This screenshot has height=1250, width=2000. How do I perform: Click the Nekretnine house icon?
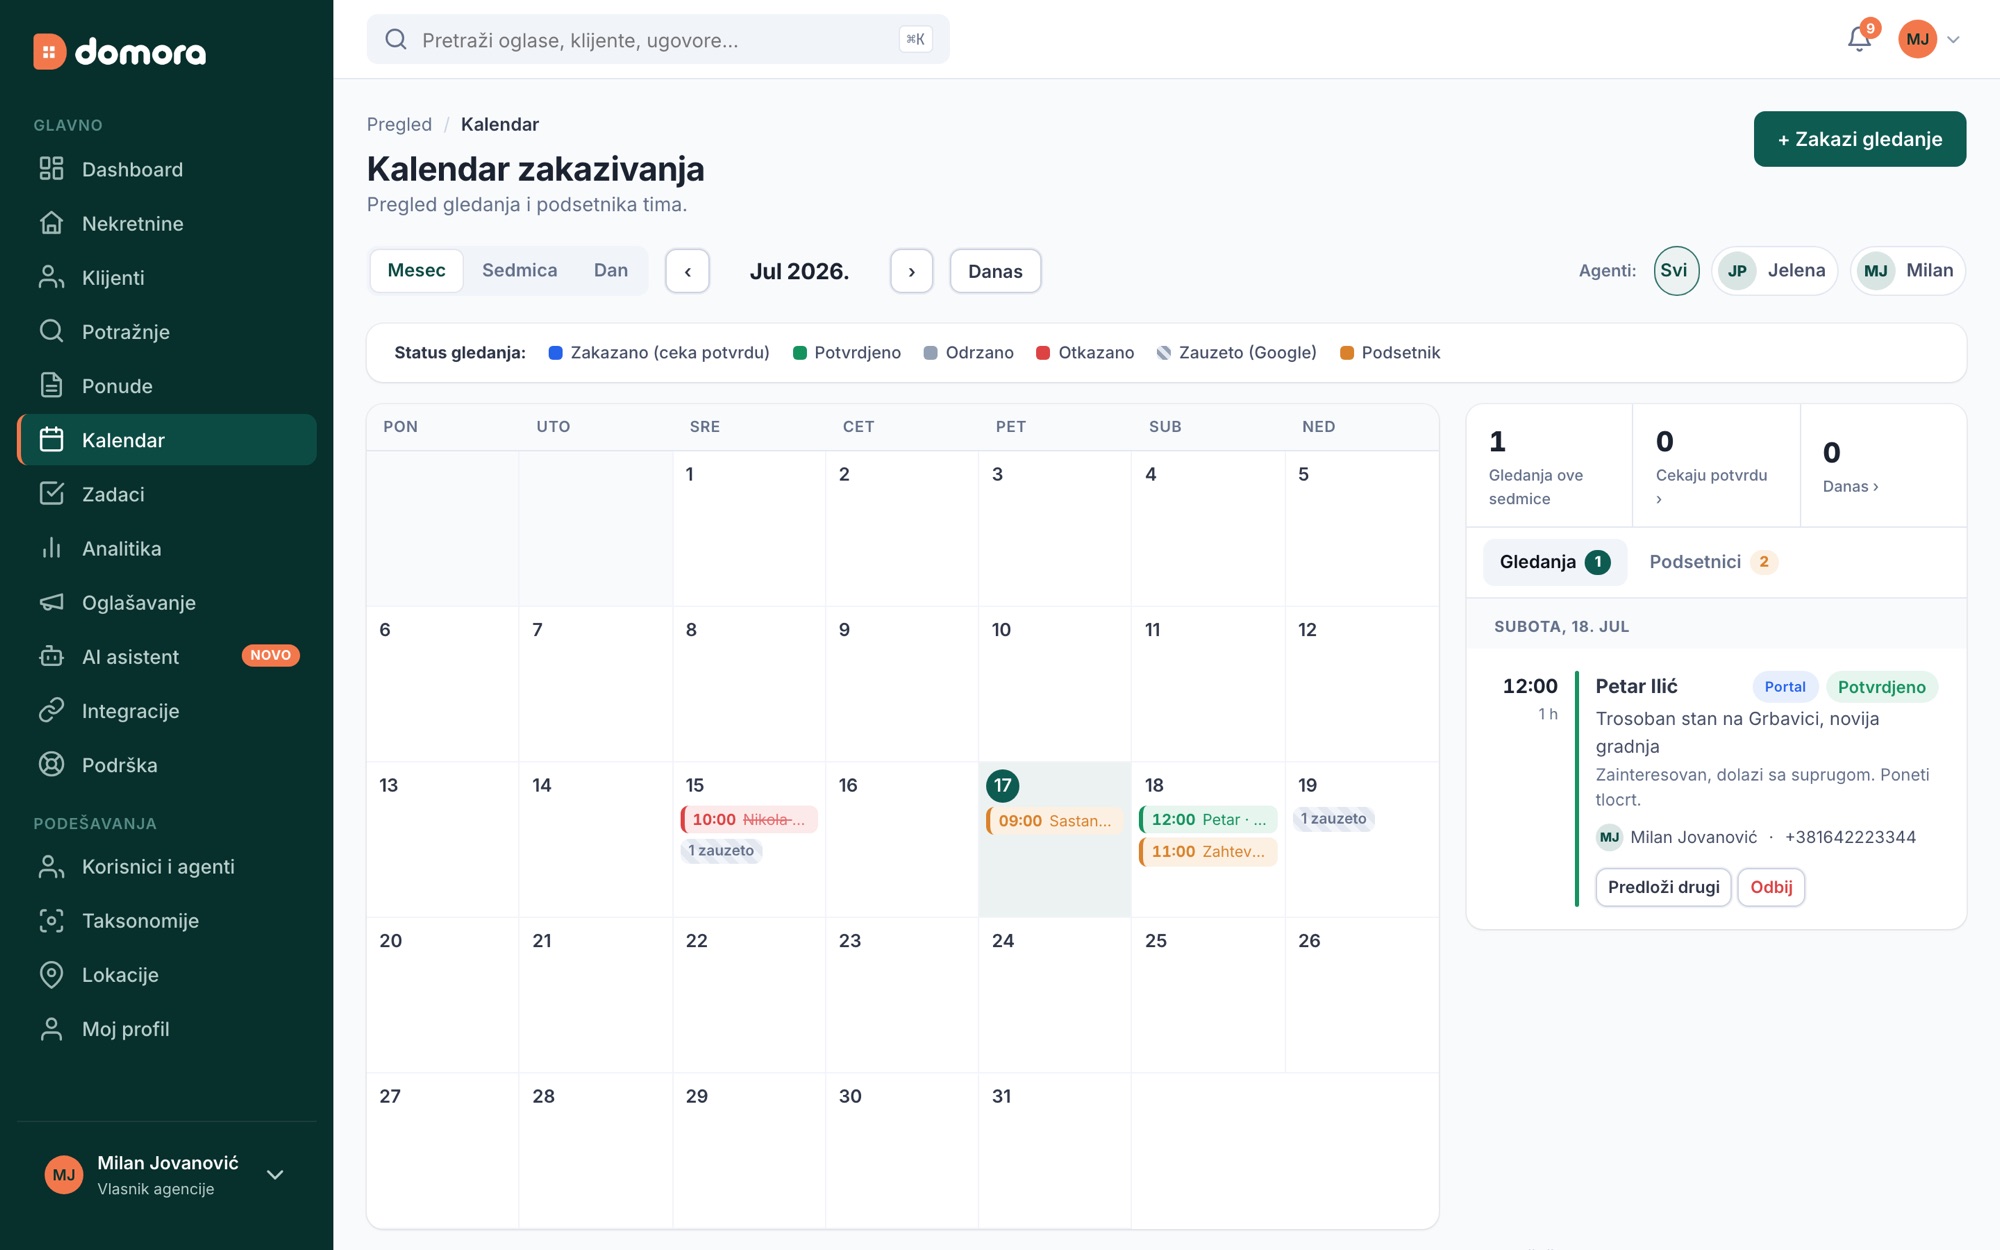coord(51,223)
